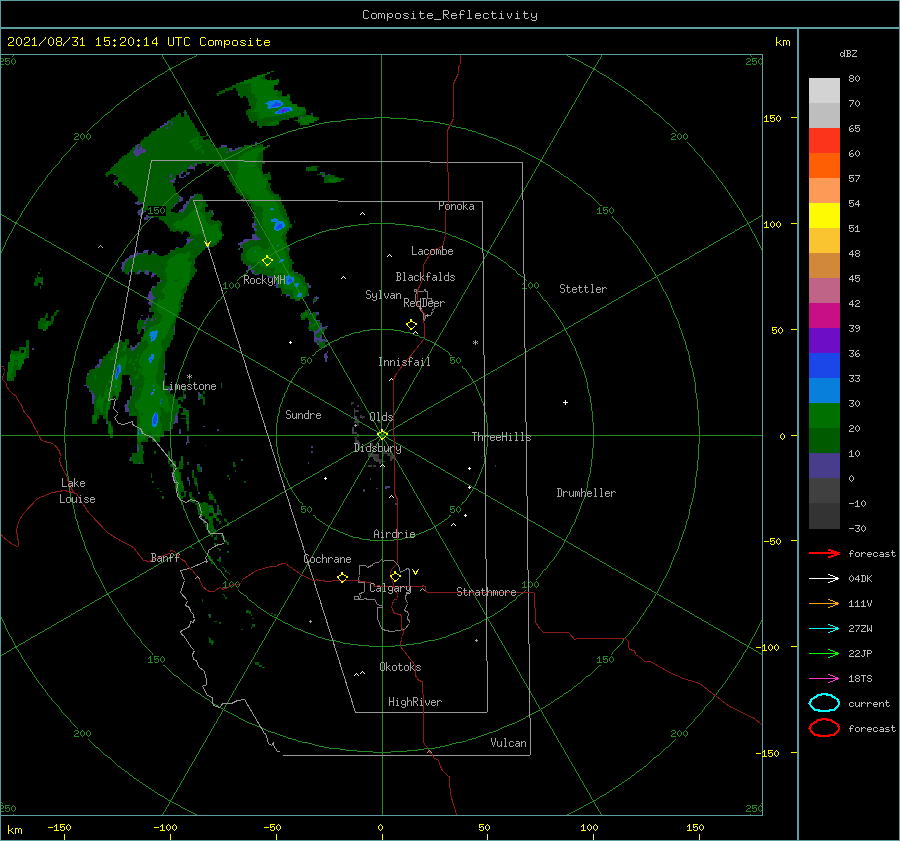Select the cyan 27ZW arrow icon
Screen dimensions: 900x841
tap(824, 629)
